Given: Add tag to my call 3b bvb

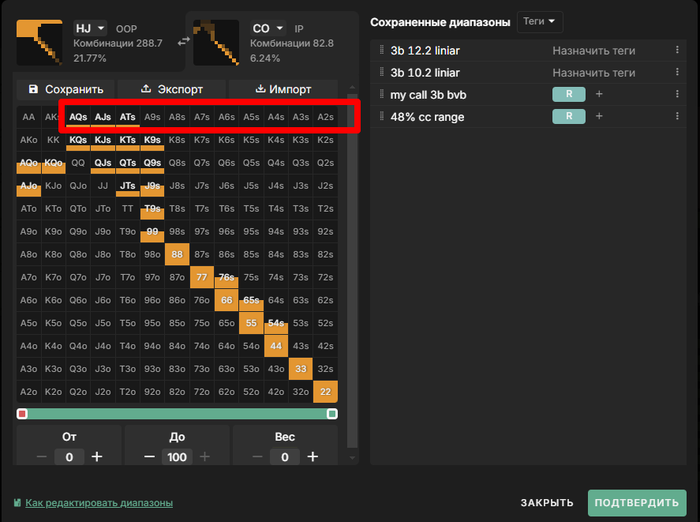Looking at the screenshot, I should point(599,94).
